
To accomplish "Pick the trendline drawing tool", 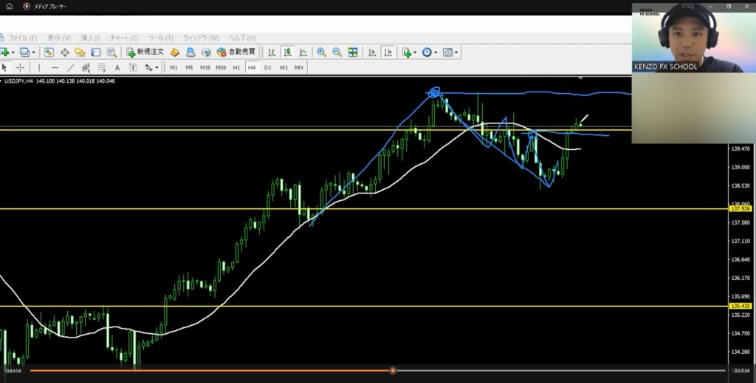I will (x=70, y=68).
